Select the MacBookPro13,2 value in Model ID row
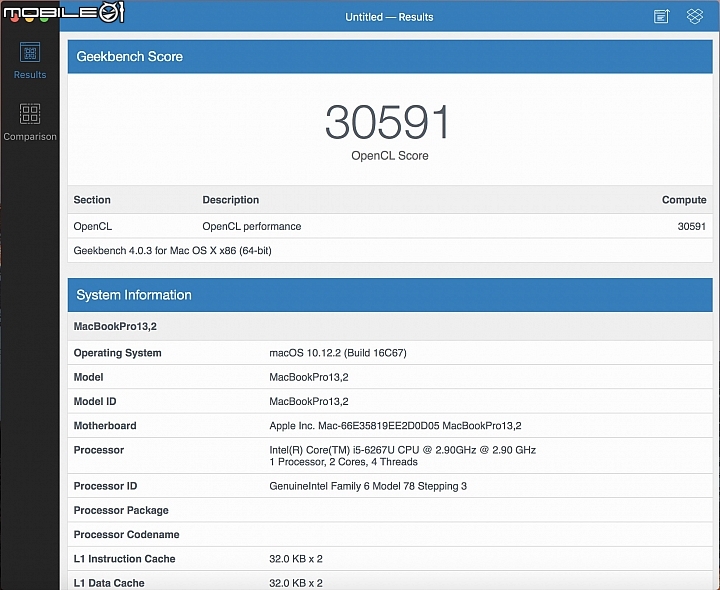720x590 pixels. (x=309, y=402)
